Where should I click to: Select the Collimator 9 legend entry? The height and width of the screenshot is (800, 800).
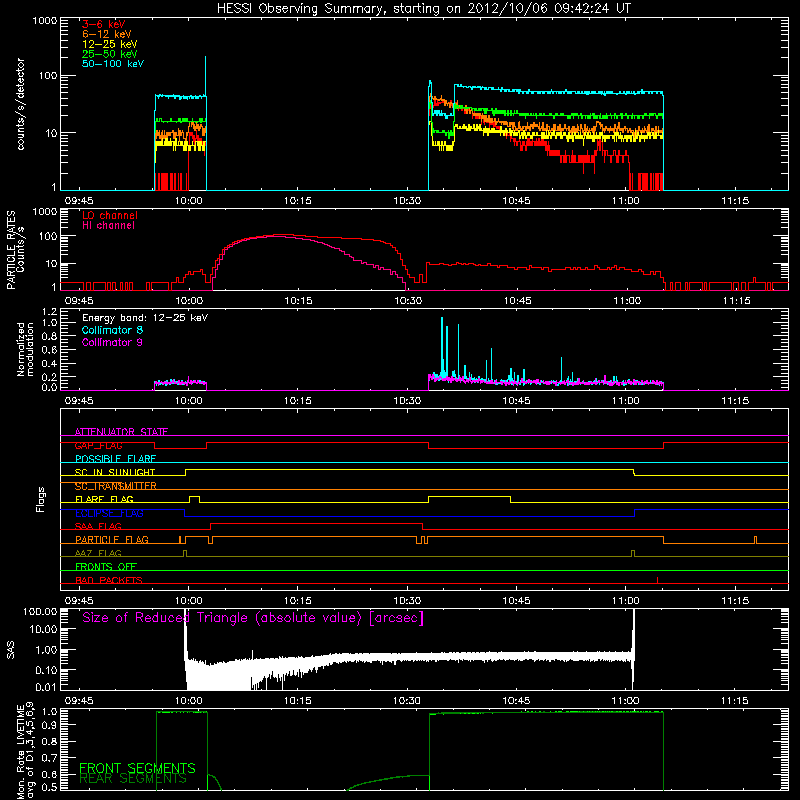pyautogui.click(x=112, y=342)
